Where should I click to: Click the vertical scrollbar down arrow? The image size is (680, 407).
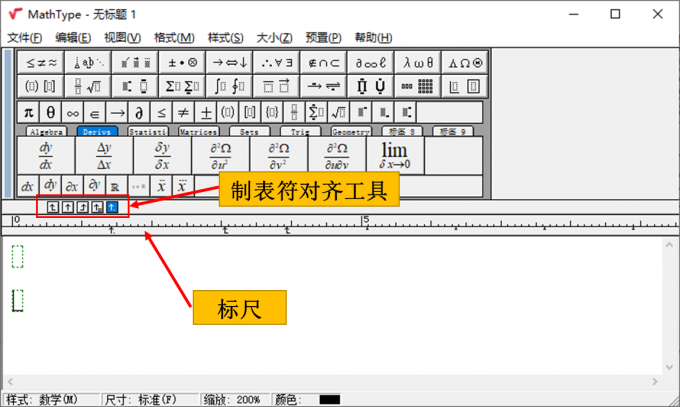669,367
